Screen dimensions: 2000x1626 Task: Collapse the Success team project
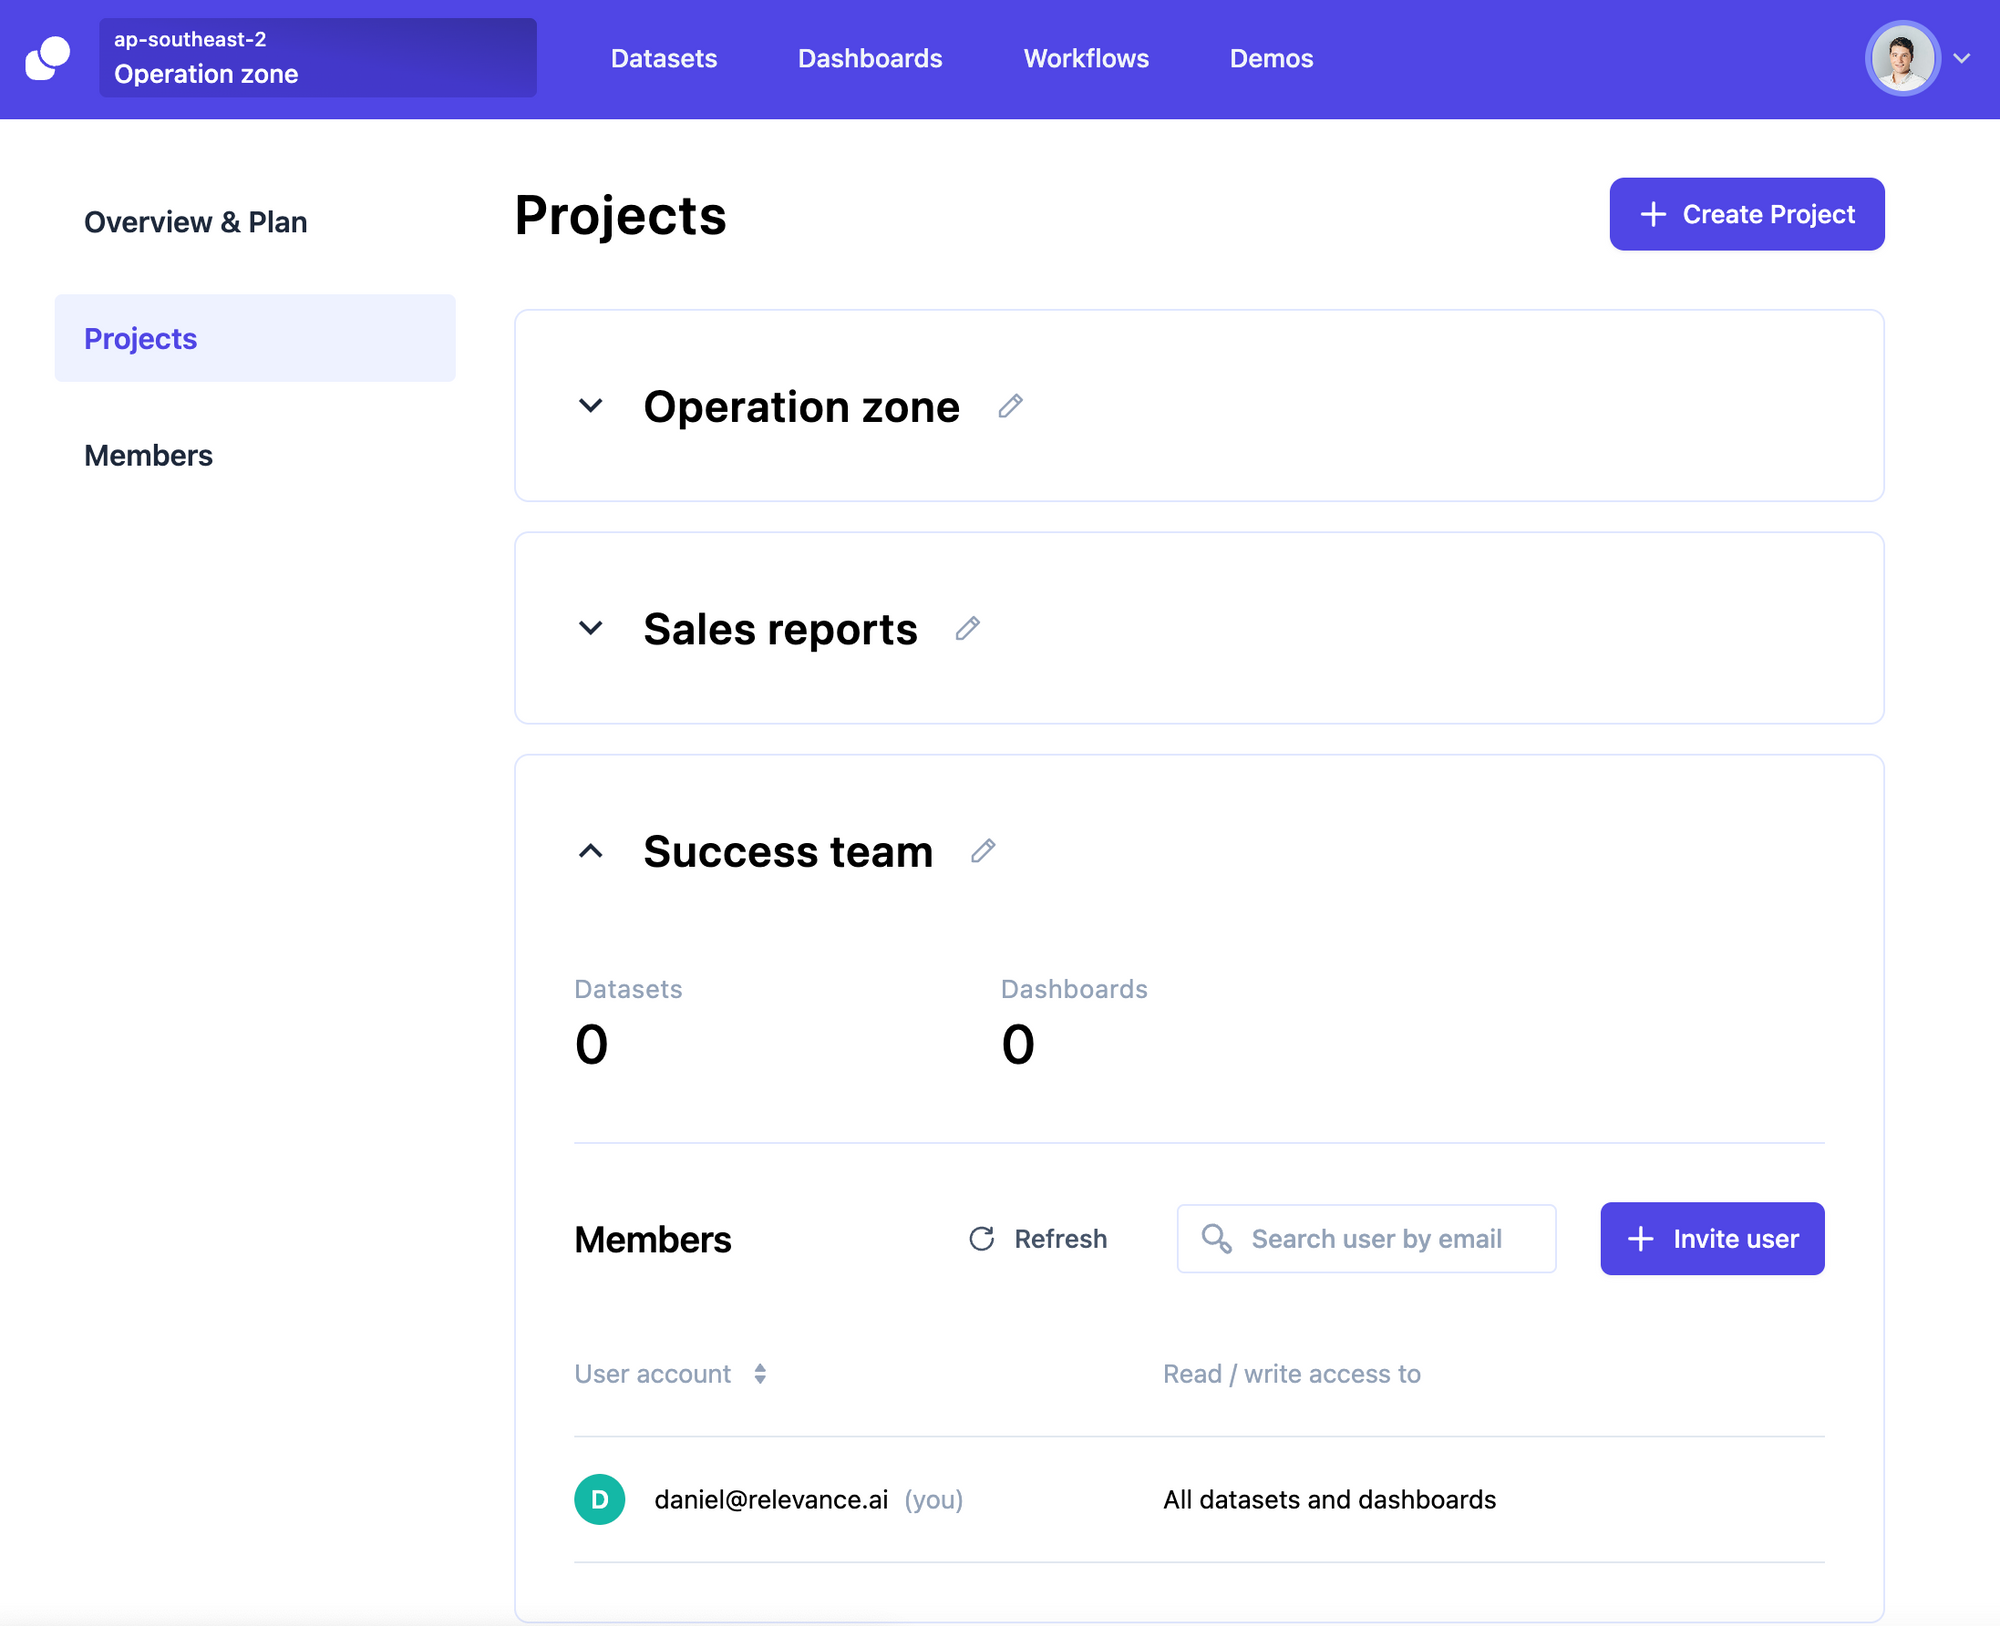coord(591,851)
